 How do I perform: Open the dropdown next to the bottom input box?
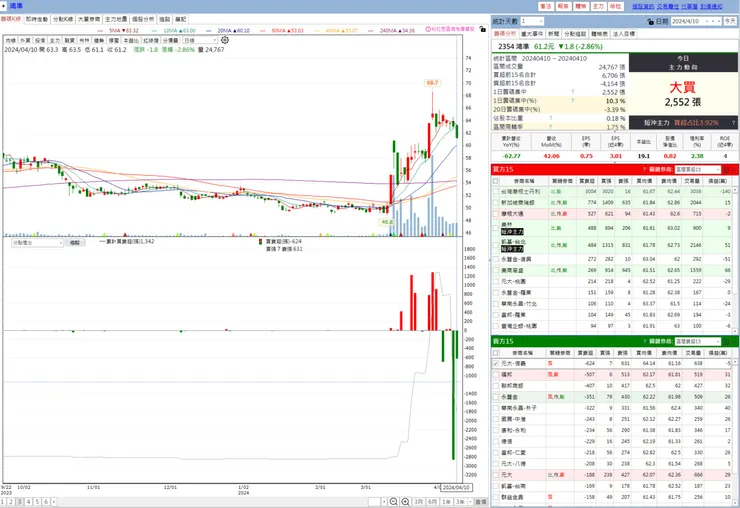pyautogui.click(x=384, y=502)
